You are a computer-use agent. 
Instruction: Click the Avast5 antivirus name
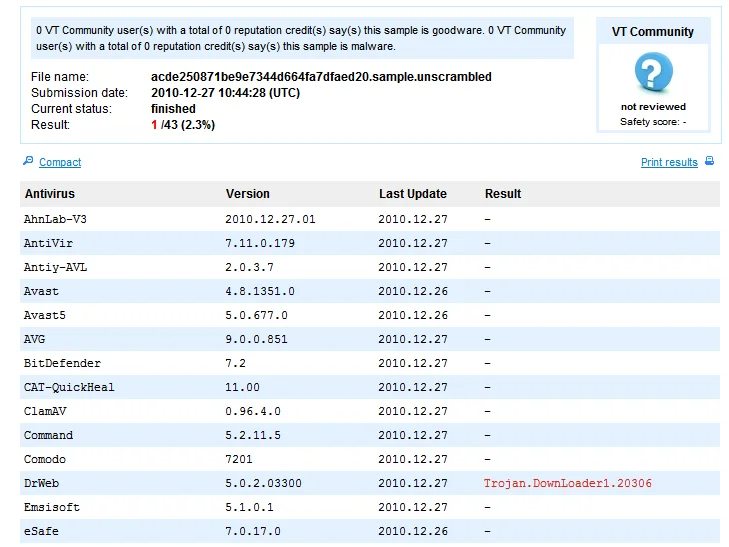click(45, 315)
